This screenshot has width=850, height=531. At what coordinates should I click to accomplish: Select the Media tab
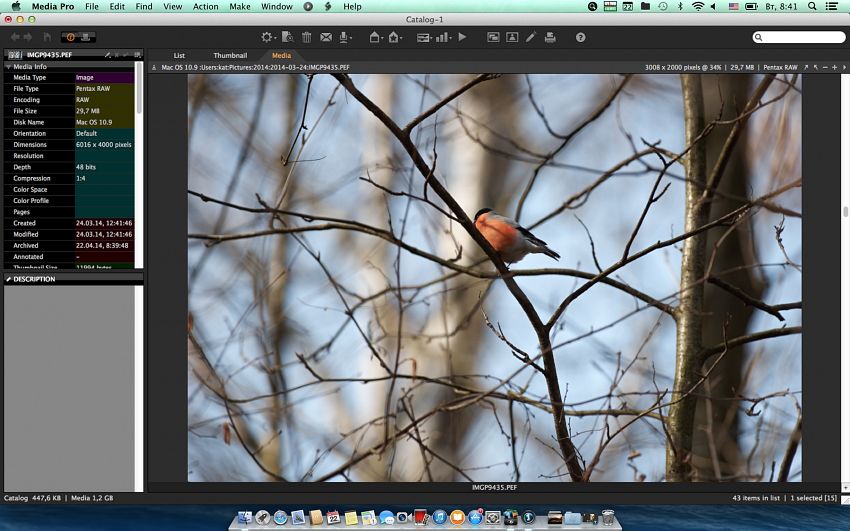(281, 55)
